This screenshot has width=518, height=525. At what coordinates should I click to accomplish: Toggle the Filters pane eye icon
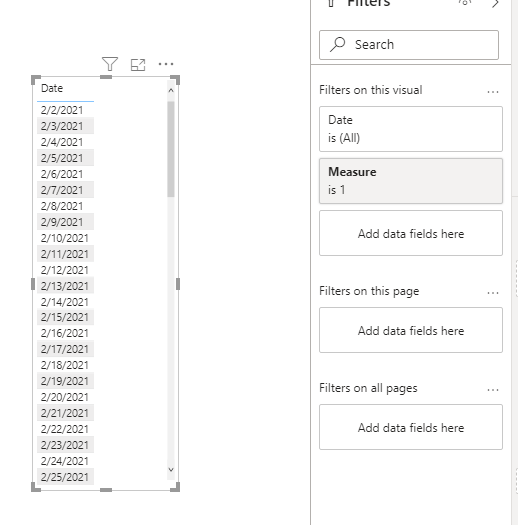click(x=465, y=3)
